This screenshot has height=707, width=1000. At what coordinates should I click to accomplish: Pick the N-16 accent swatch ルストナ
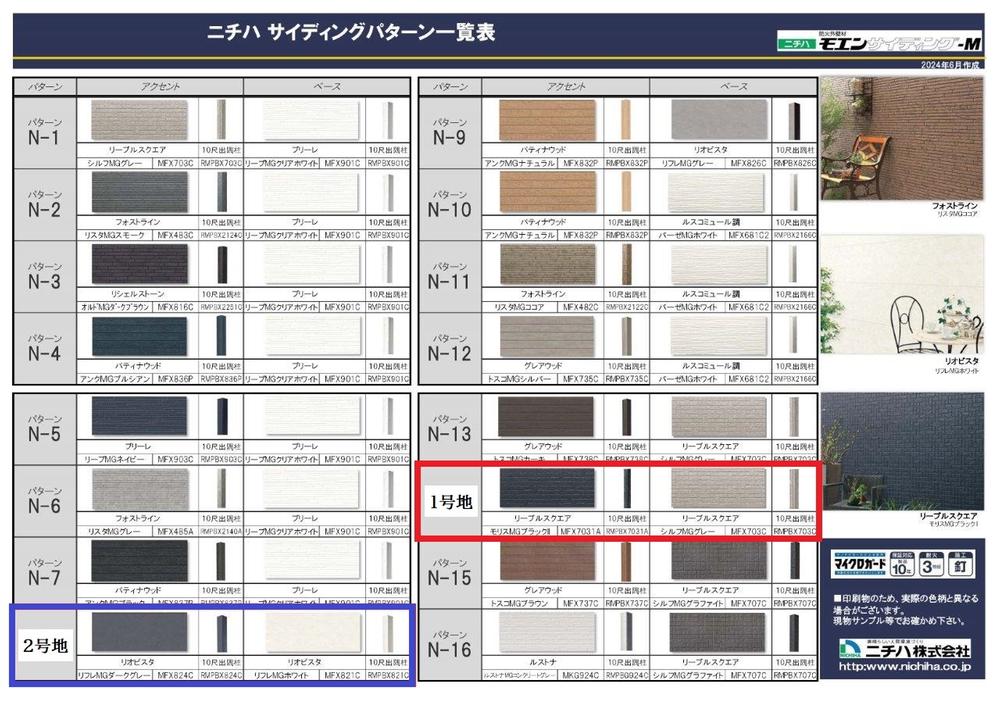[x=547, y=633]
